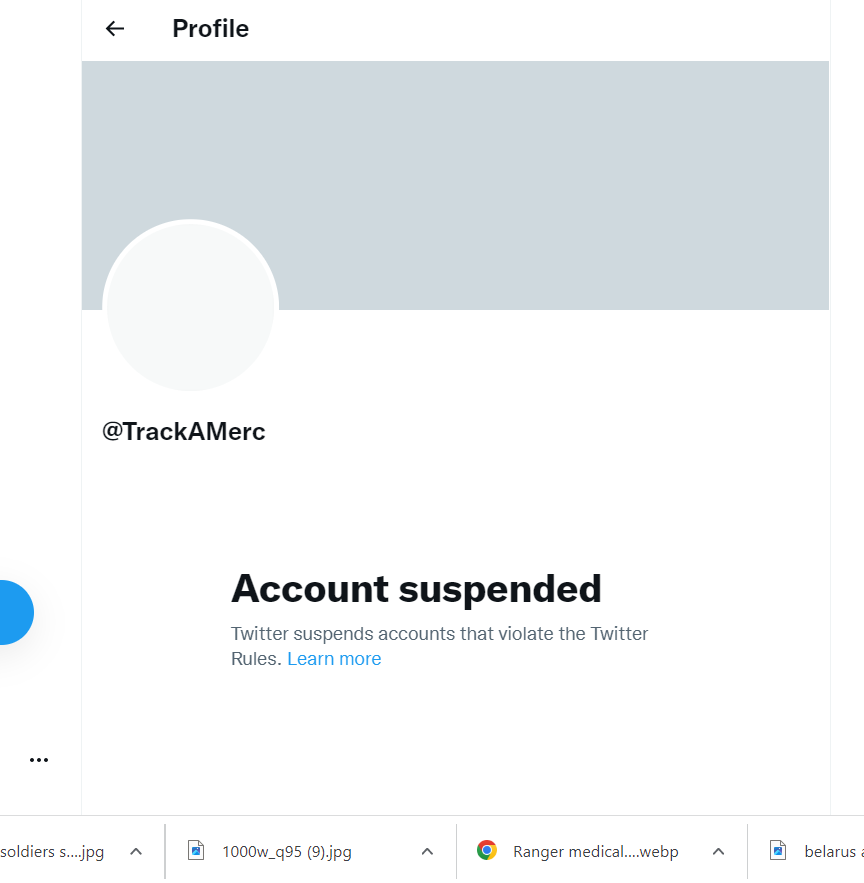This screenshot has height=883, width=864.
Task: Follow the Learn more link
Action: point(334,659)
